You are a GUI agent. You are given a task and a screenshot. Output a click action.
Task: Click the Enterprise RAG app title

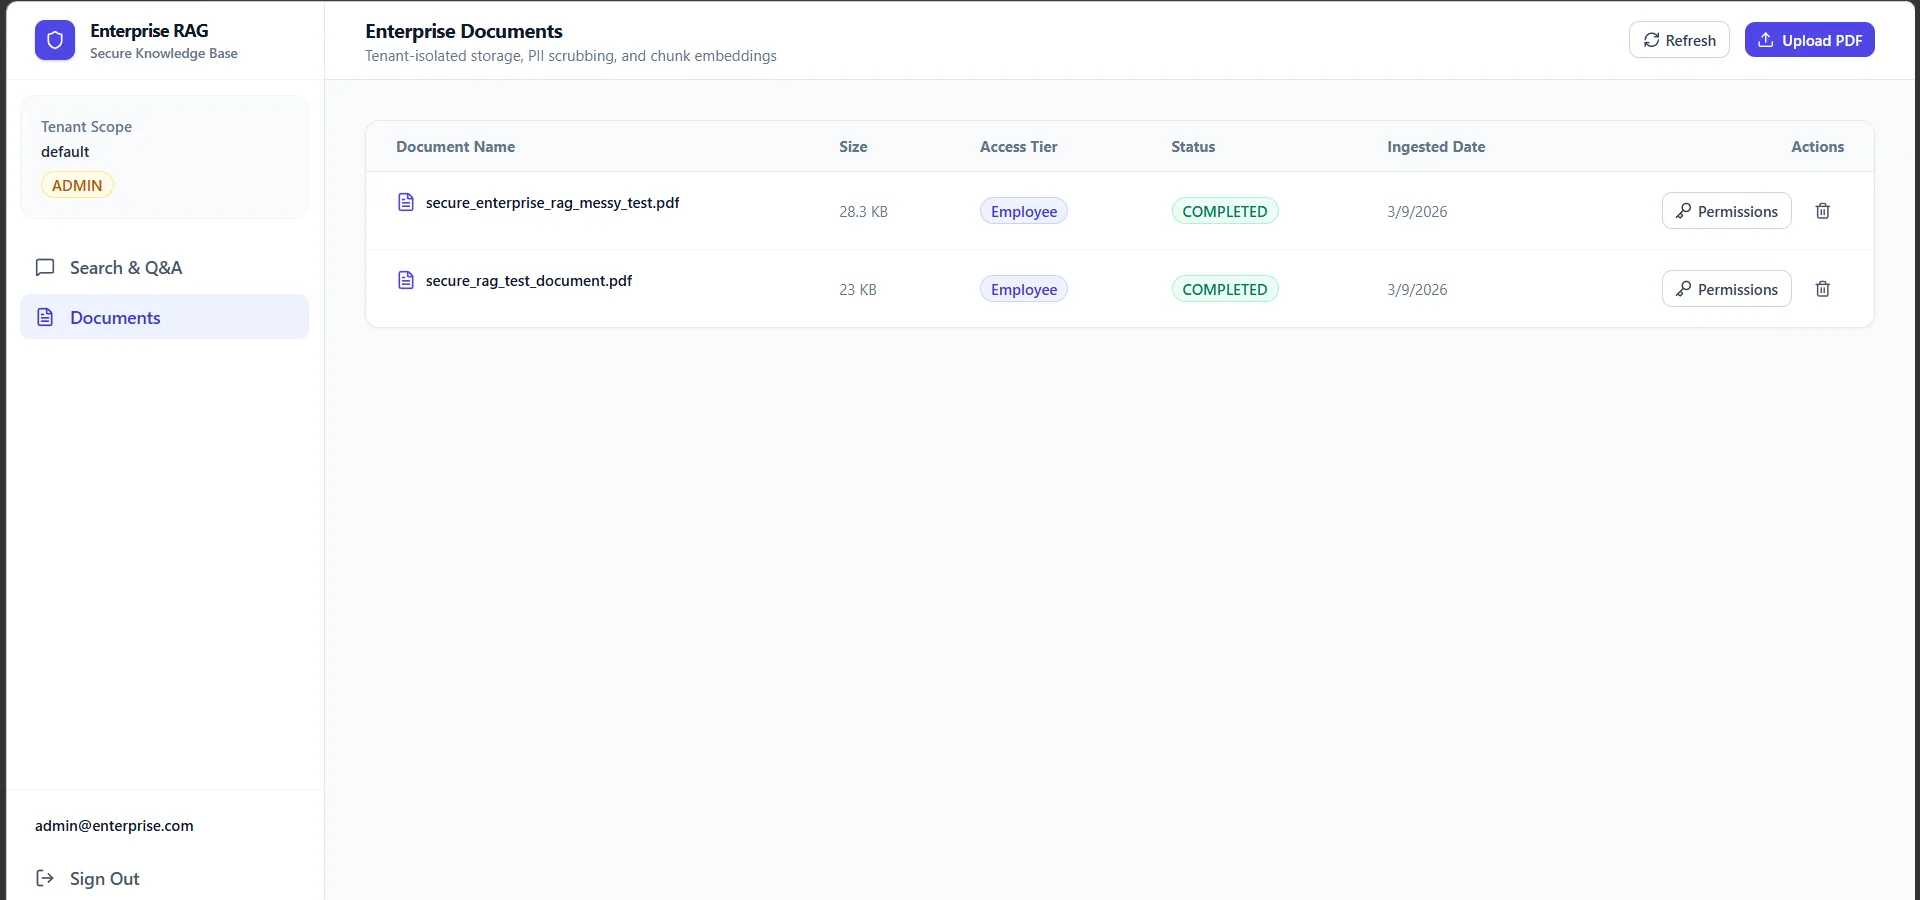coord(149,30)
